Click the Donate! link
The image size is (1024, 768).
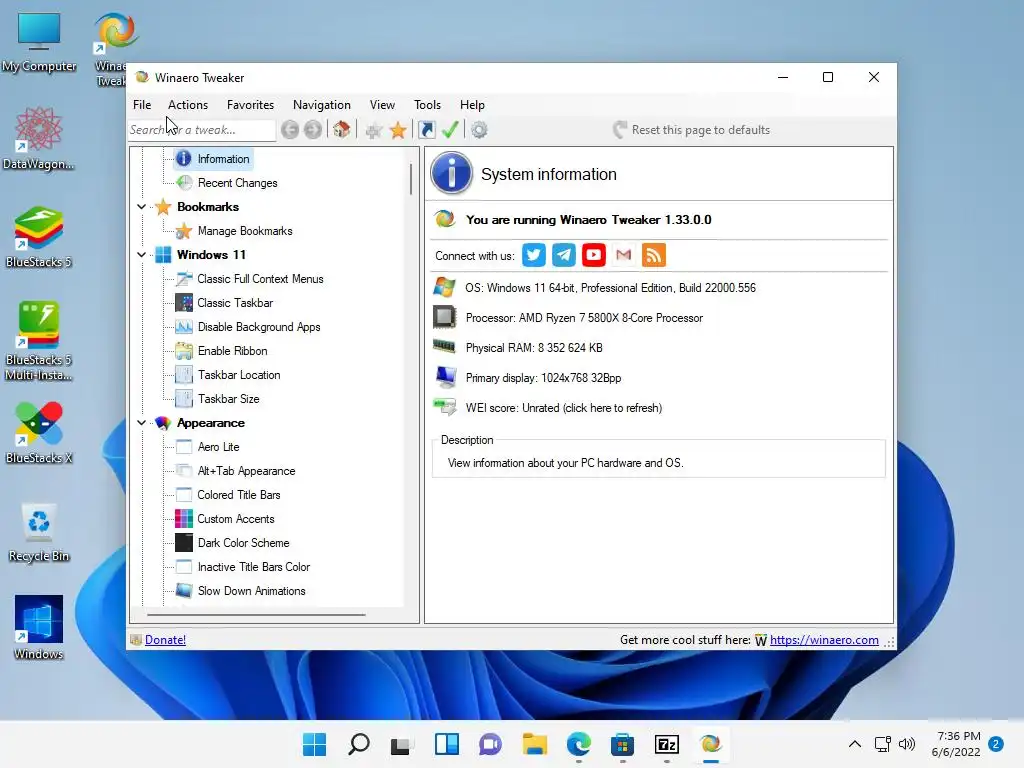tap(165, 640)
